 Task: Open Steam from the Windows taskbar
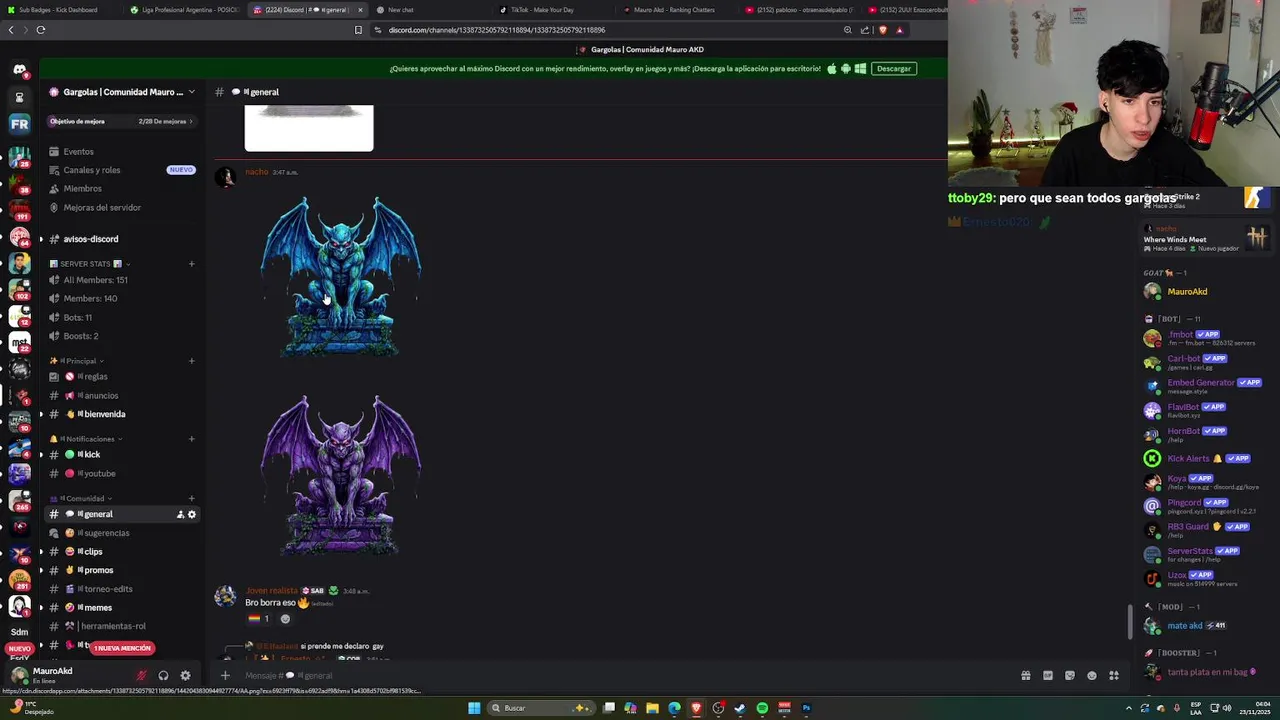740,708
